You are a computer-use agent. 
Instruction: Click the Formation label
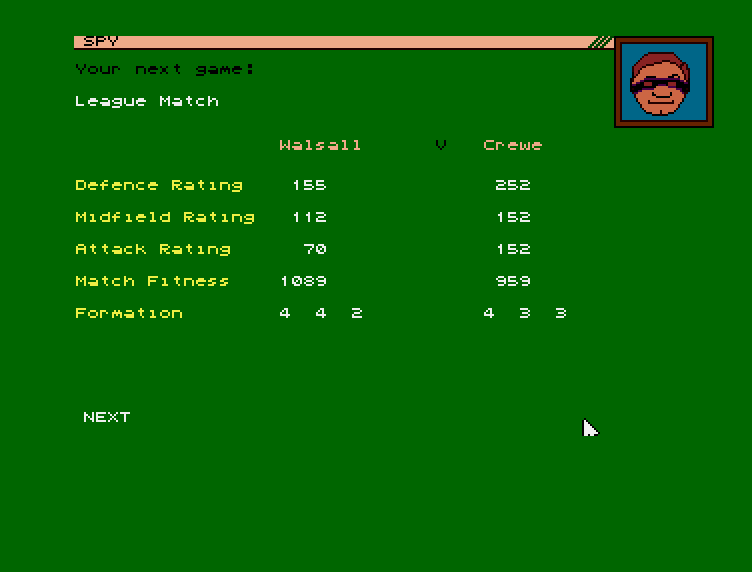[x=129, y=313]
